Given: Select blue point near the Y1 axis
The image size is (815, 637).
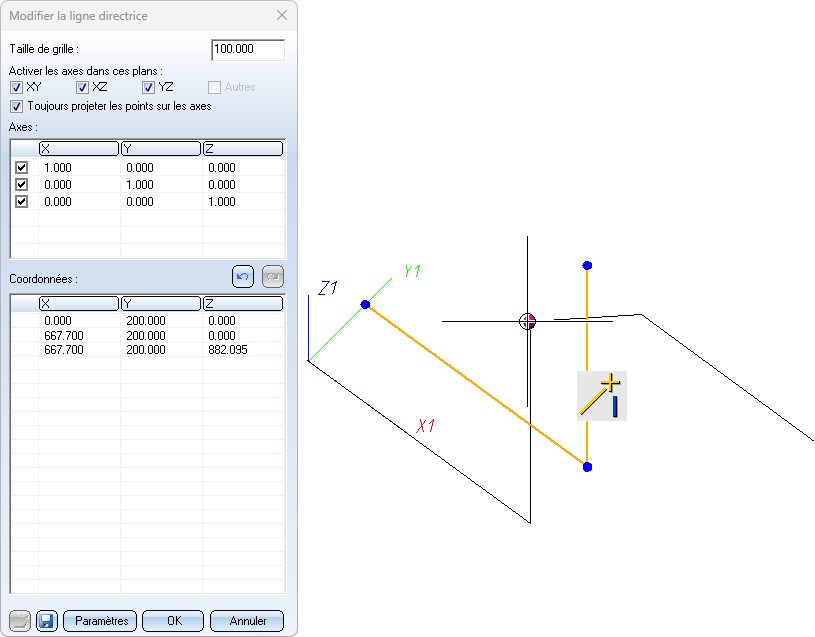Looking at the screenshot, I should [365, 304].
